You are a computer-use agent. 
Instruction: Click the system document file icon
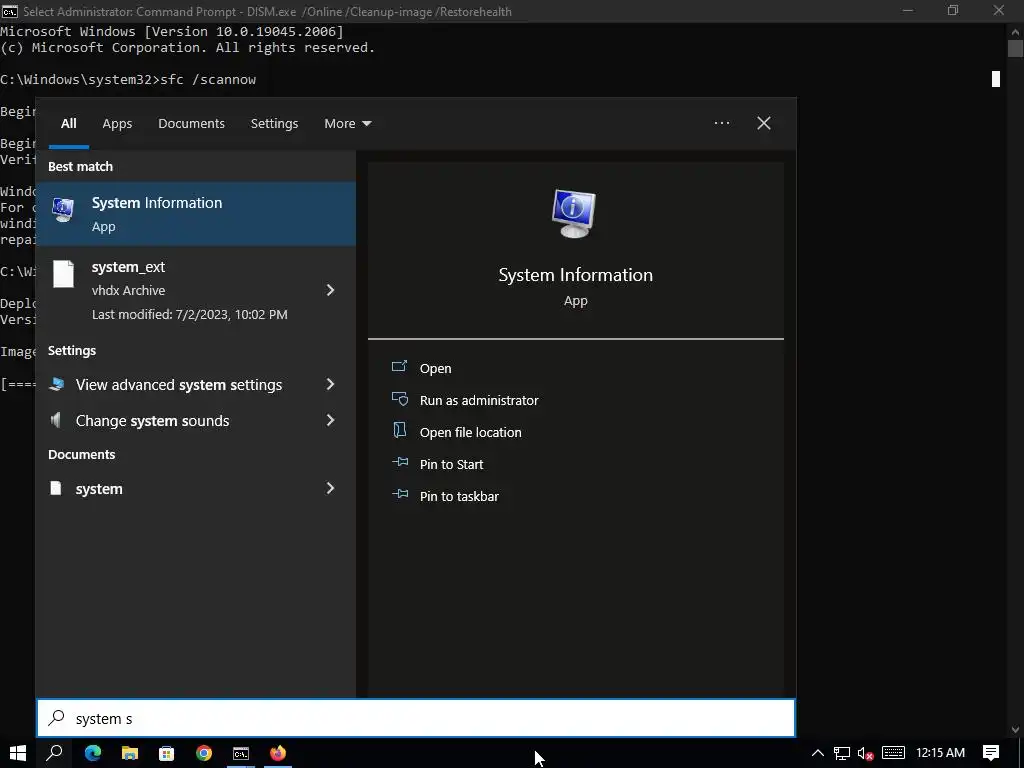pyautogui.click(x=56, y=488)
